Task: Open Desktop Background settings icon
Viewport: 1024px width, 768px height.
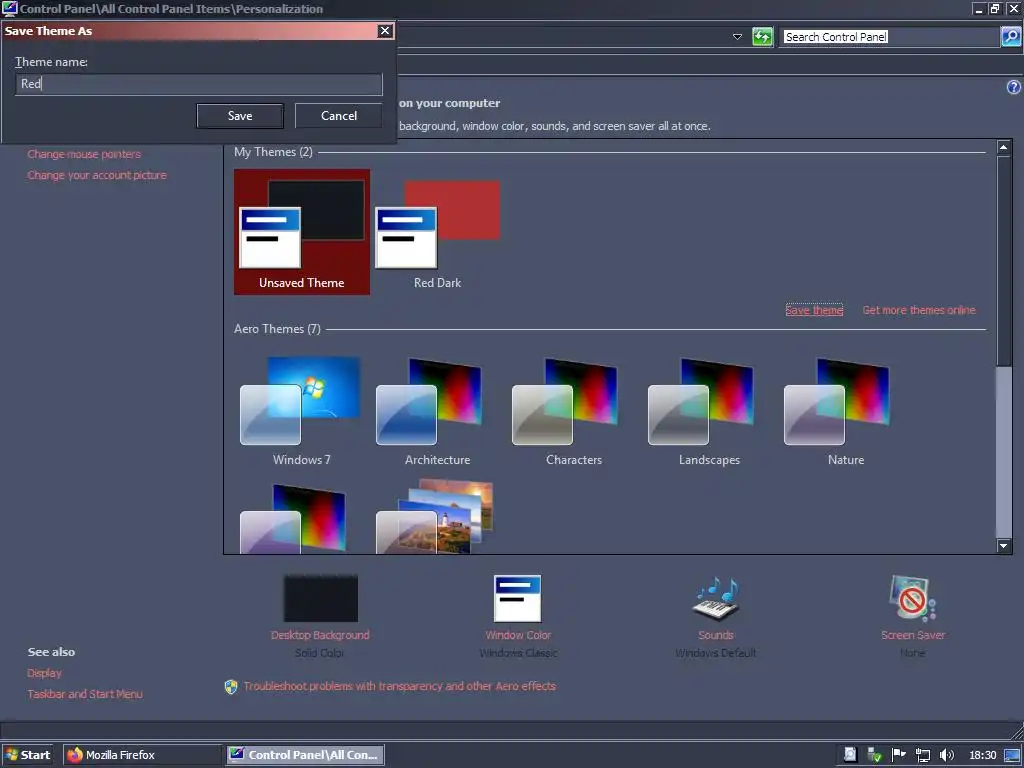Action: 321,598
